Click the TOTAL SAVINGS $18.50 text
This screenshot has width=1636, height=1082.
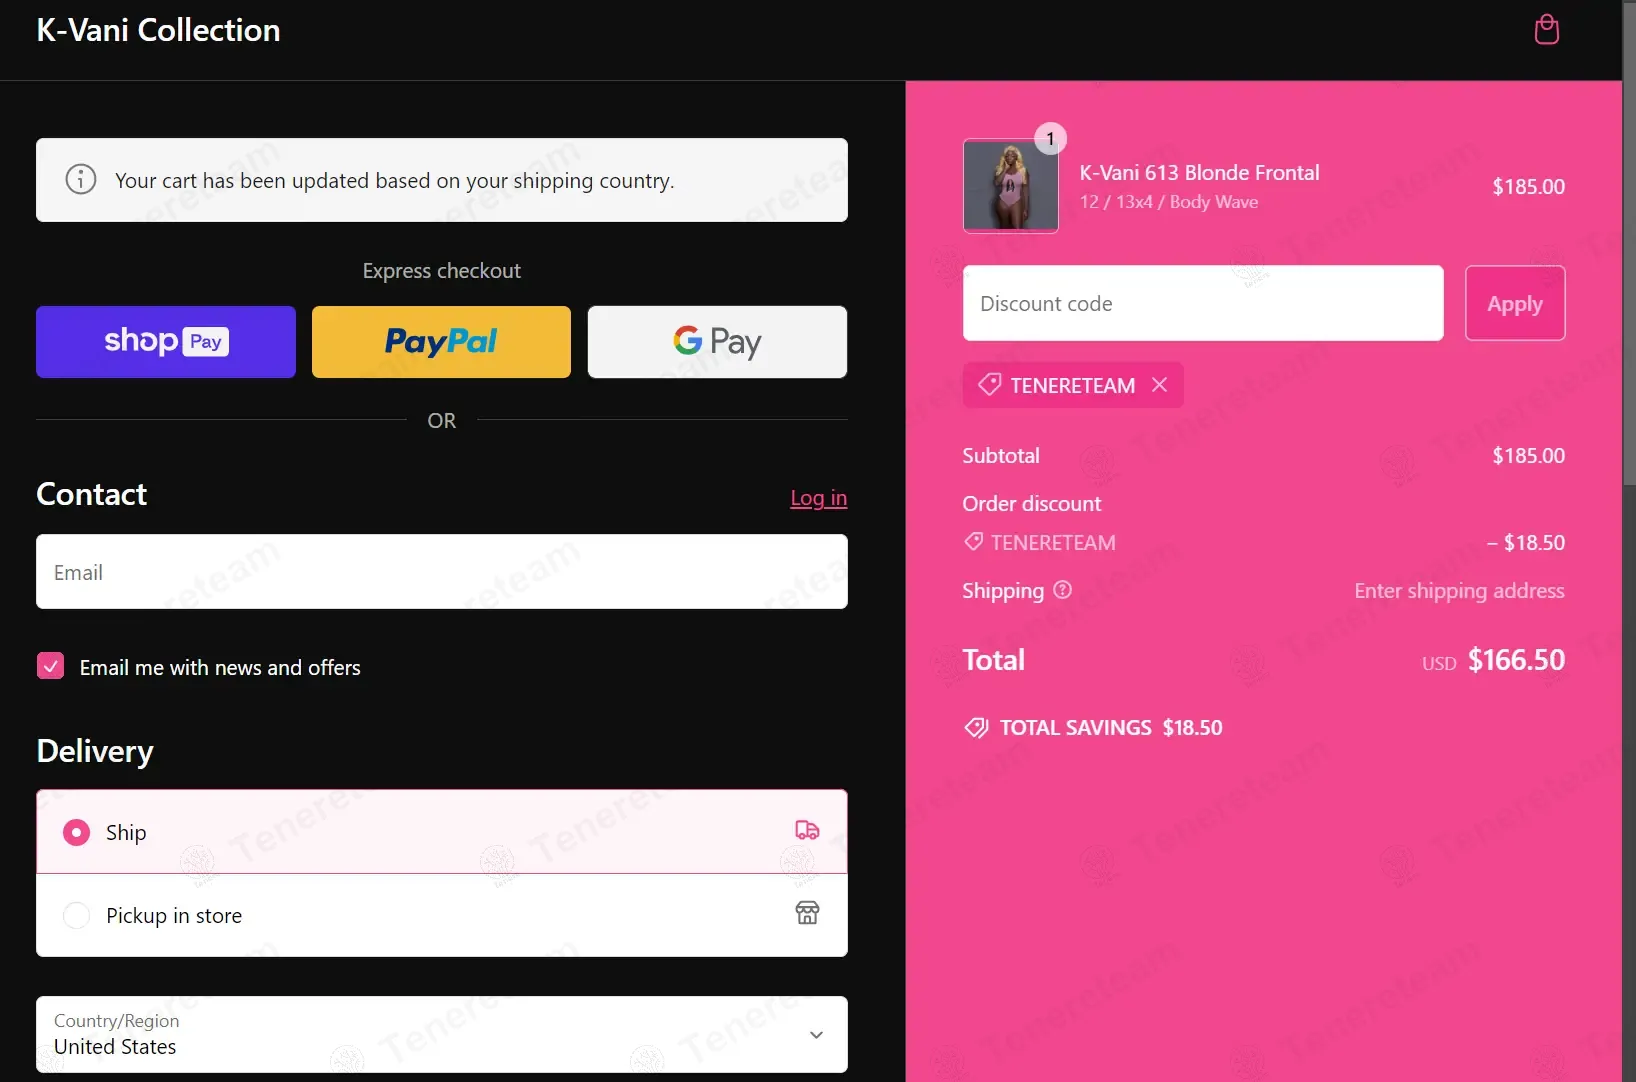1111,728
